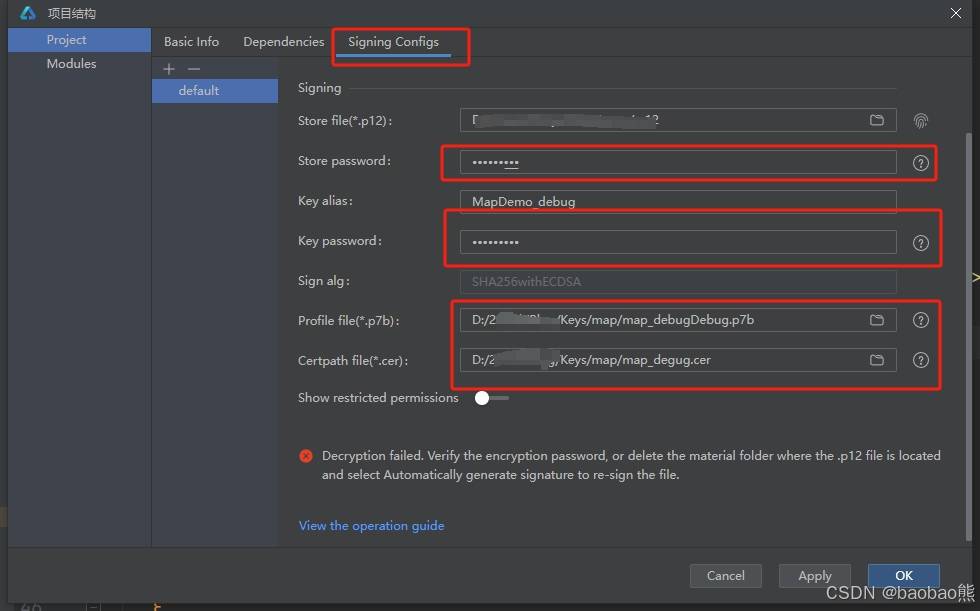Click help icon next to Key password
This screenshot has height=611, width=980.
(x=921, y=243)
